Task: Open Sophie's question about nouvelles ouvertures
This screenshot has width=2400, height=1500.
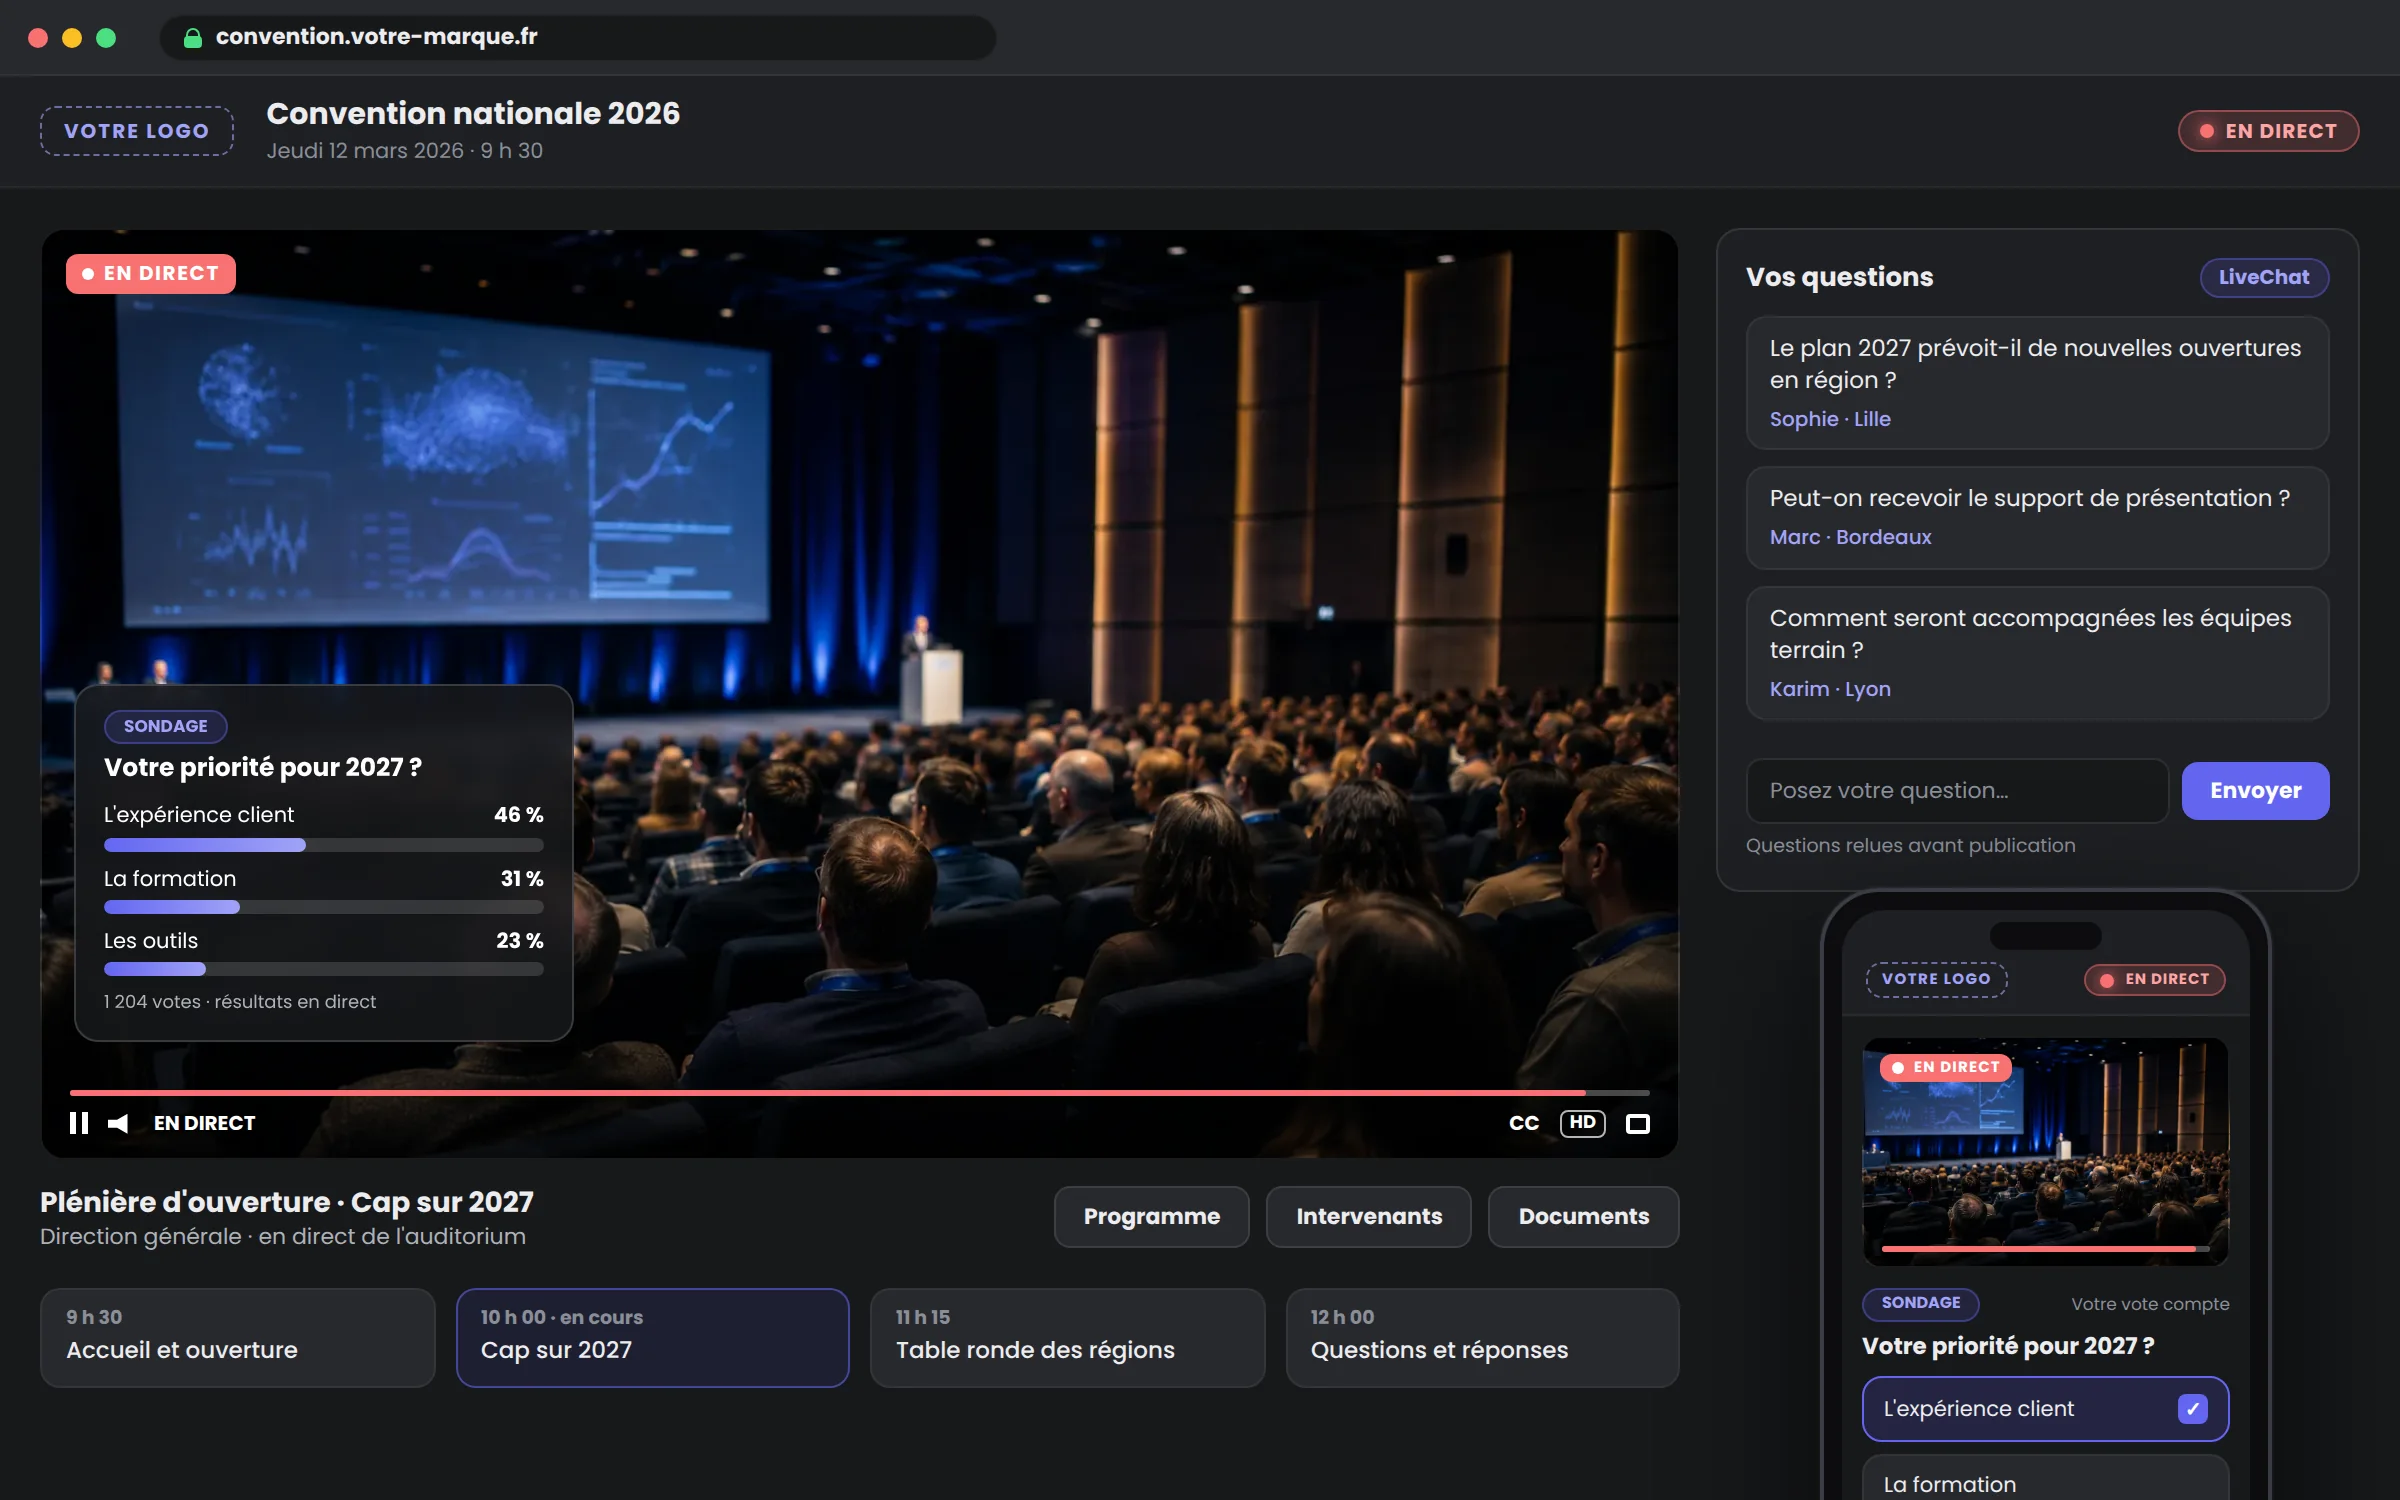Action: 2037,383
